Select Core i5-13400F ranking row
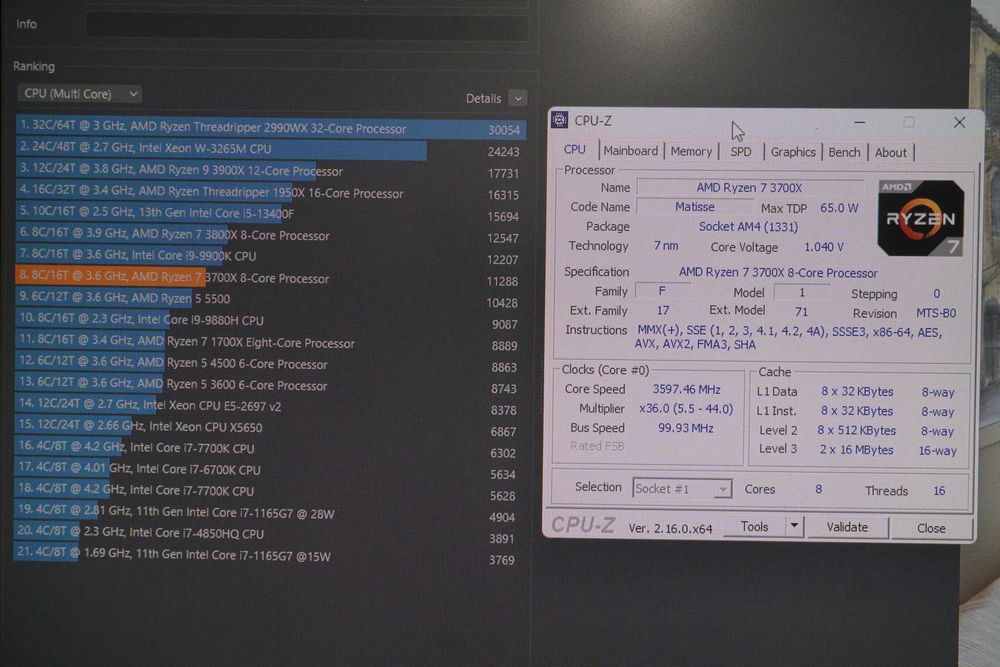This screenshot has height=667, width=1000. click(270, 214)
